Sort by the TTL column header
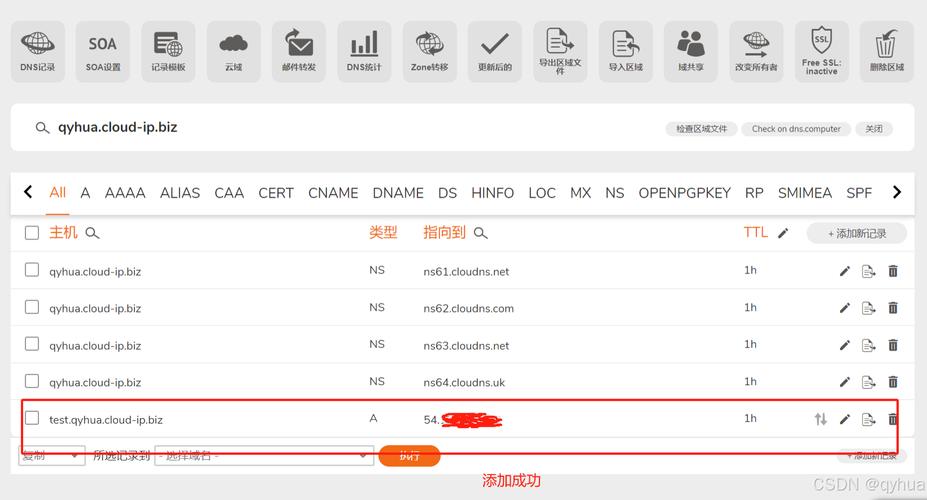The height and width of the screenshot is (500, 927). pos(756,232)
